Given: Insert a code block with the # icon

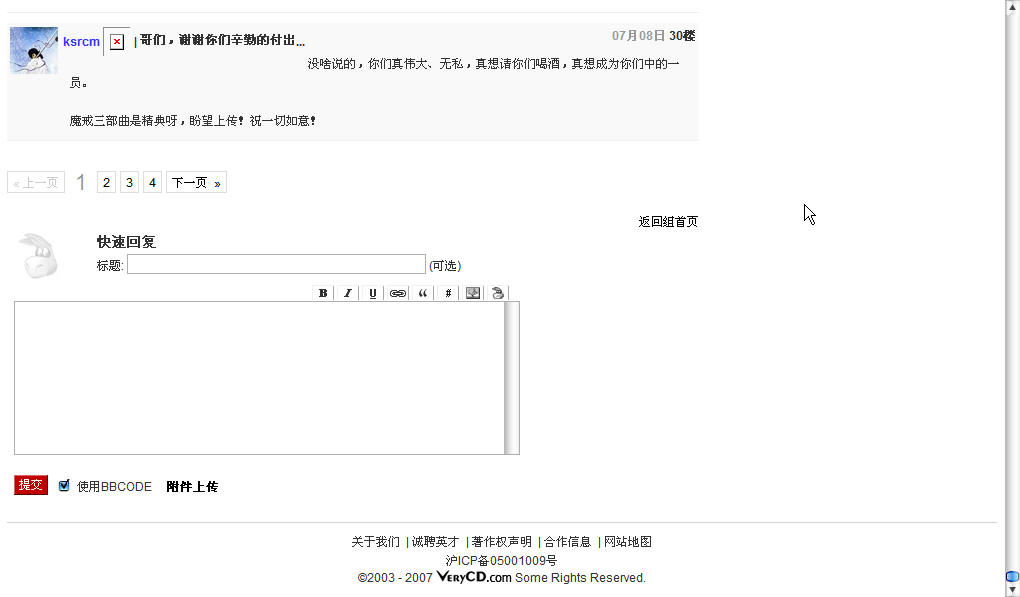Looking at the screenshot, I should pyautogui.click(x=448, y=293).
